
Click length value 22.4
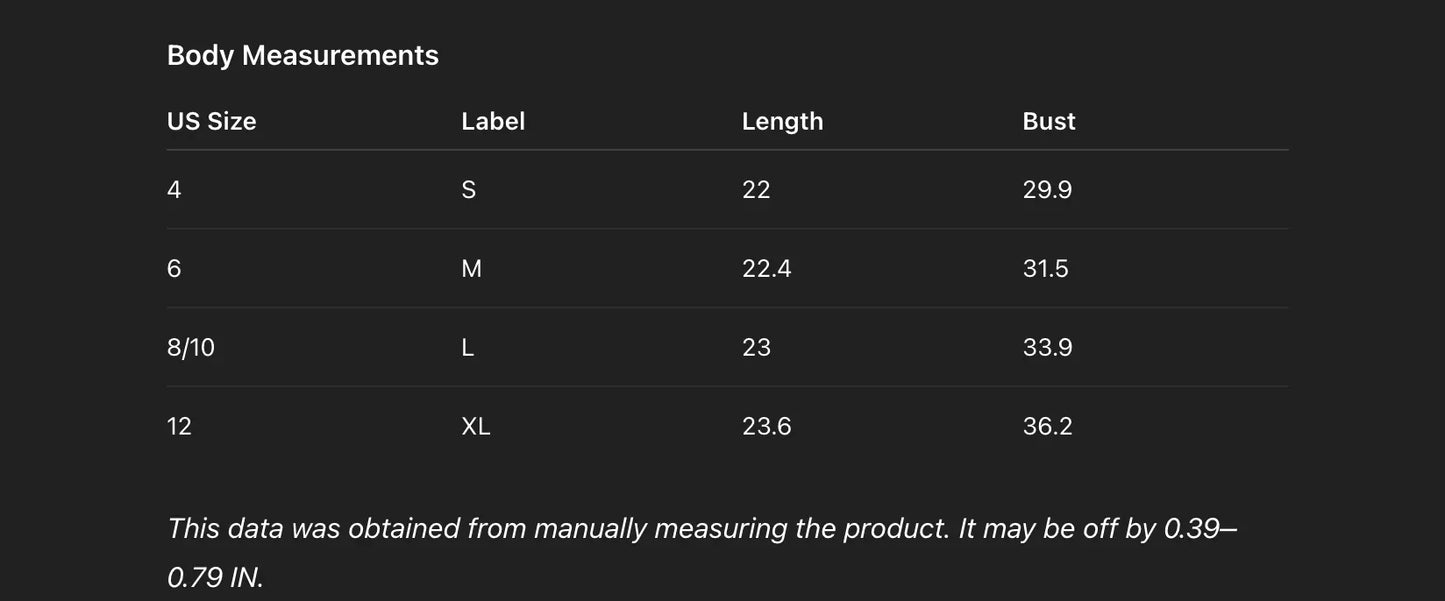[x=766, y=269]
